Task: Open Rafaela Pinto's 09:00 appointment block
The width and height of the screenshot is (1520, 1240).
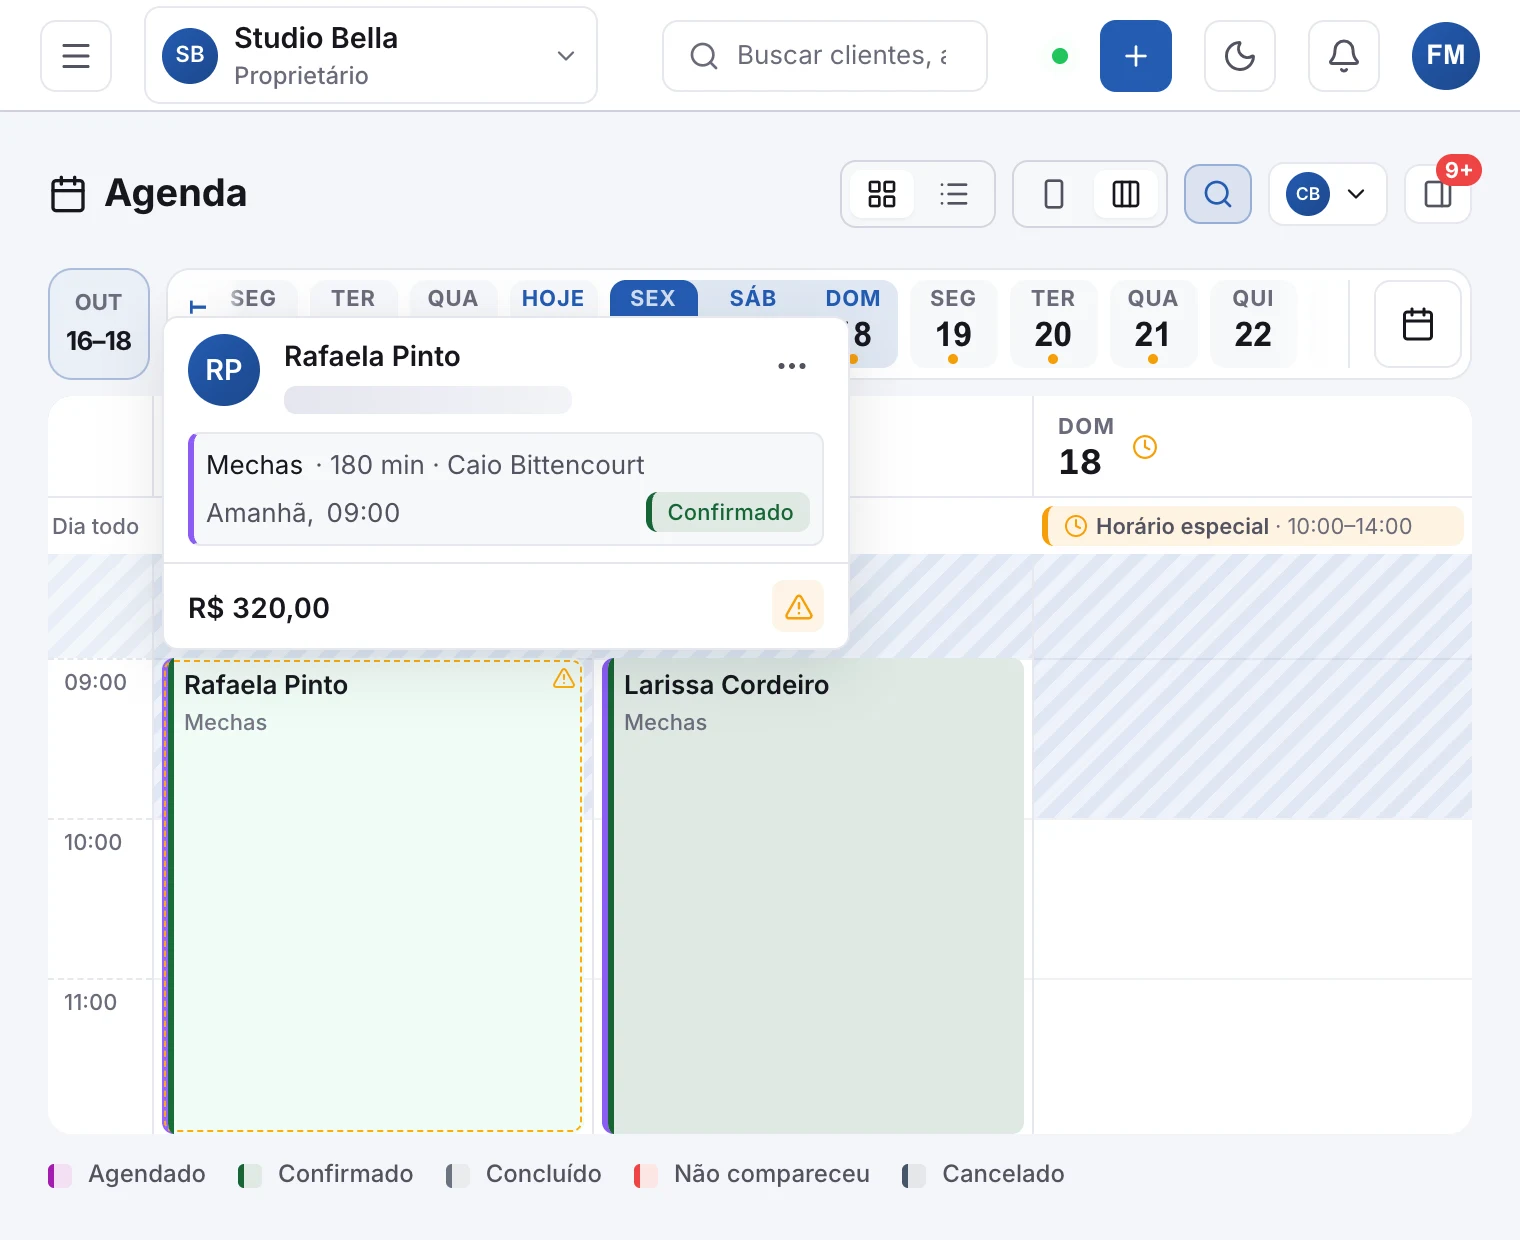Action: point(372,896)
